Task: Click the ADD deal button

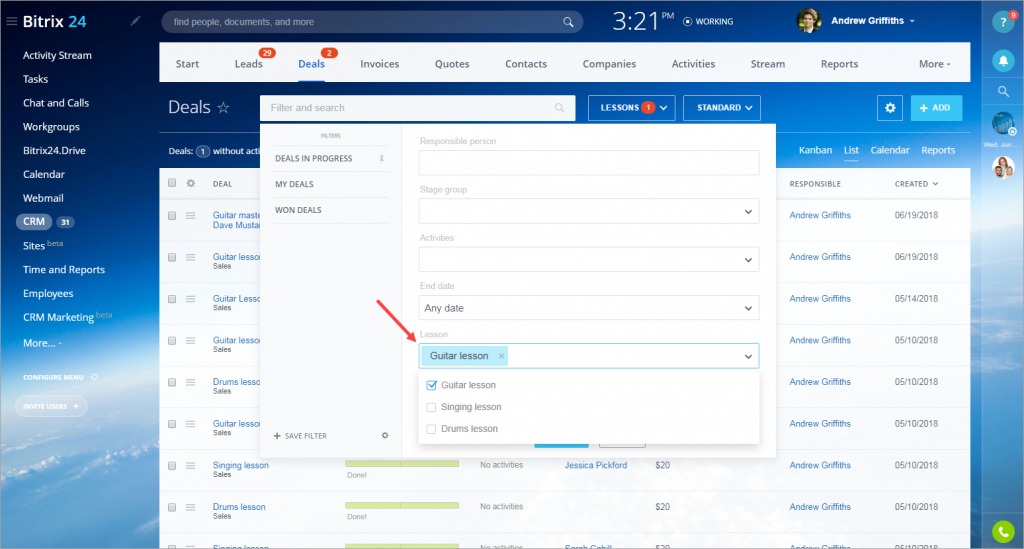Action: [936, 108]
